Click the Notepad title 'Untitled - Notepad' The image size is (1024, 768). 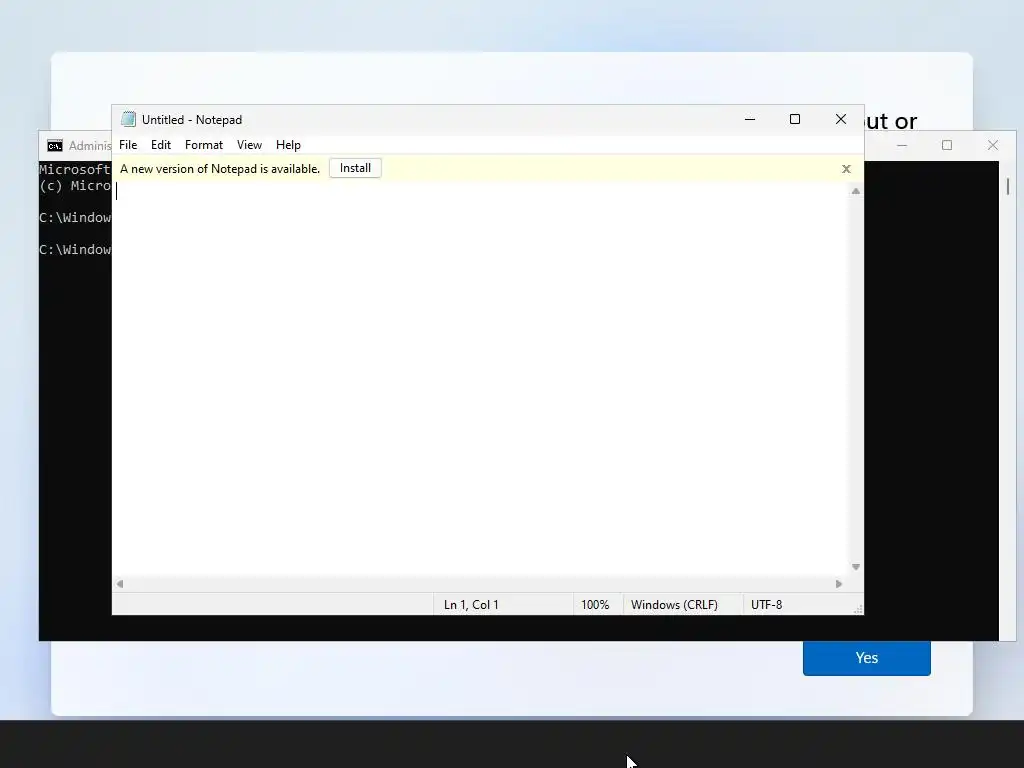192,120
